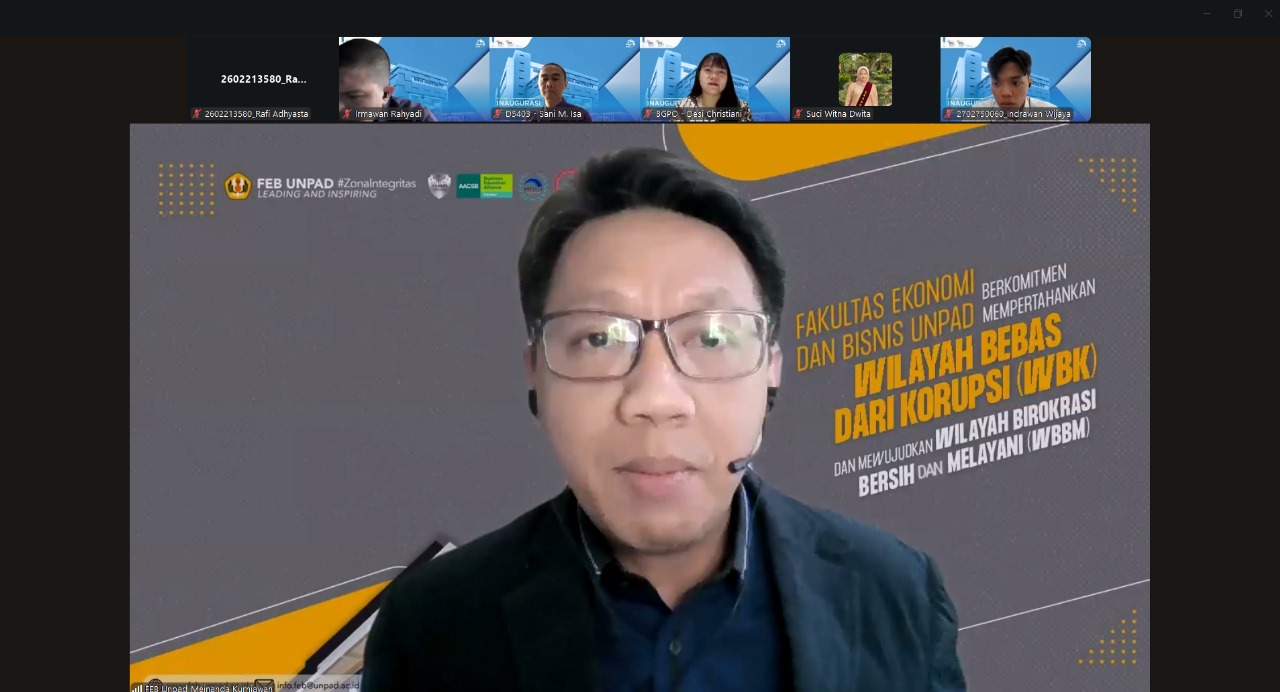Screen dimensions: 1280x692
Task: Click Desi Christiani's muted microphone icon
Action: point(648,114)
